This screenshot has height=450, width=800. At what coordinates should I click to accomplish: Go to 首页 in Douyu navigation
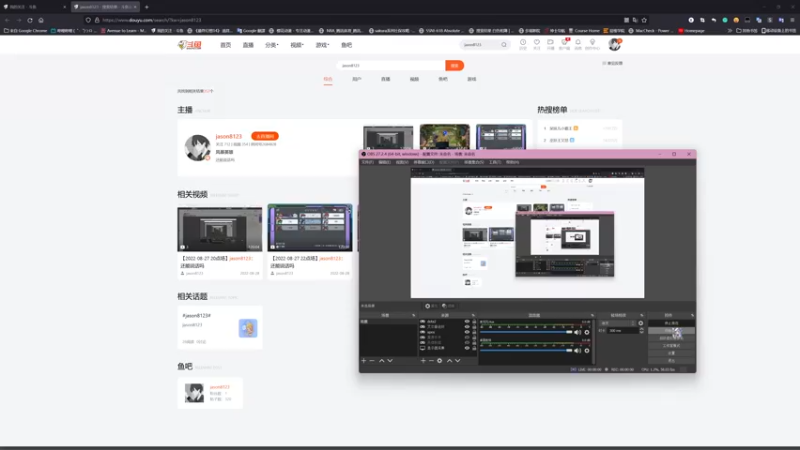pos(226,45)
